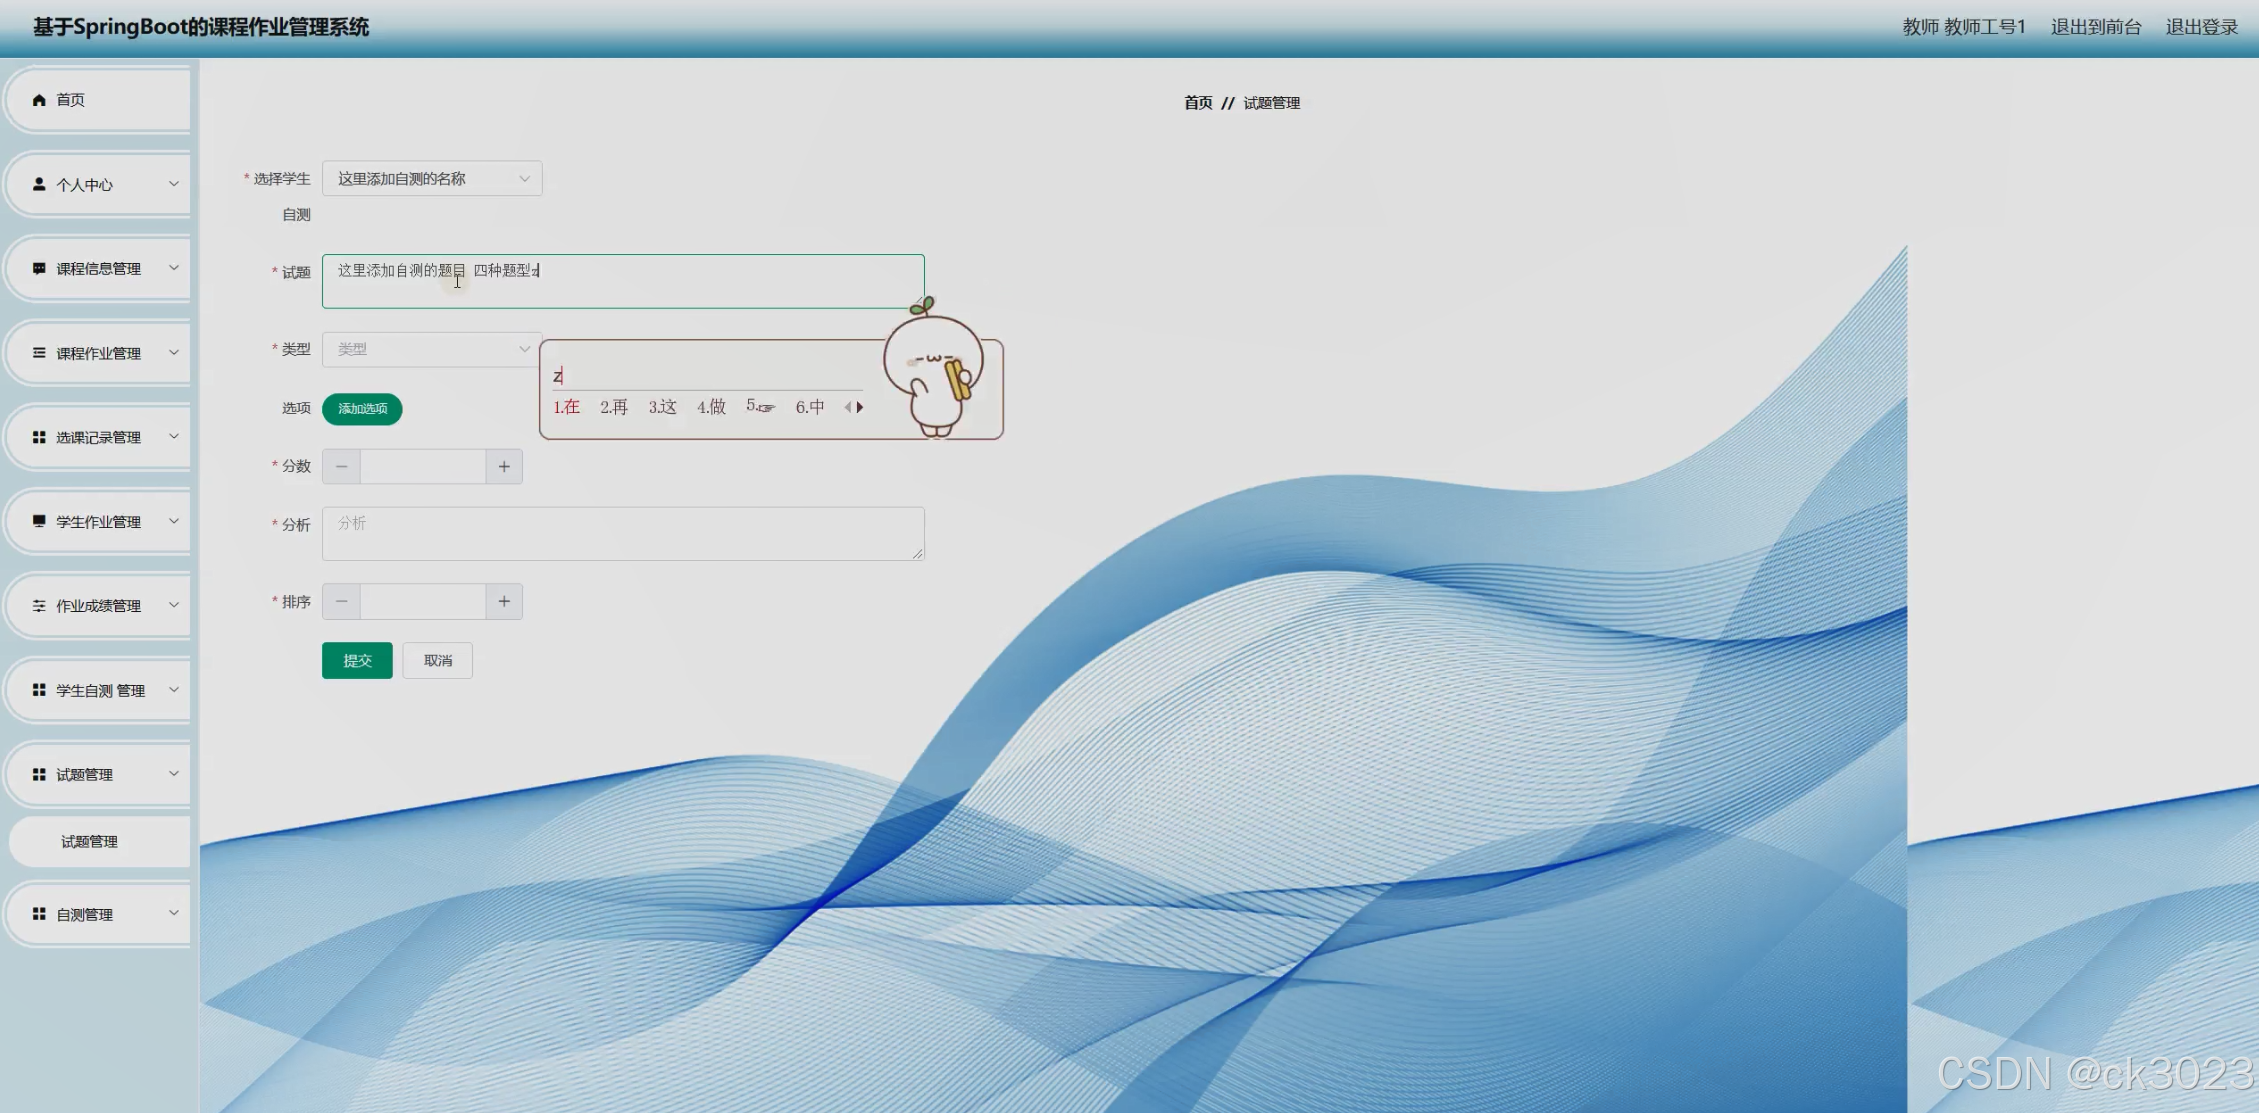Image resolution: width=2259 pixels, height=1113 pixels.
Task: Increase the 排序 value with plus
Action: [504, 602]
